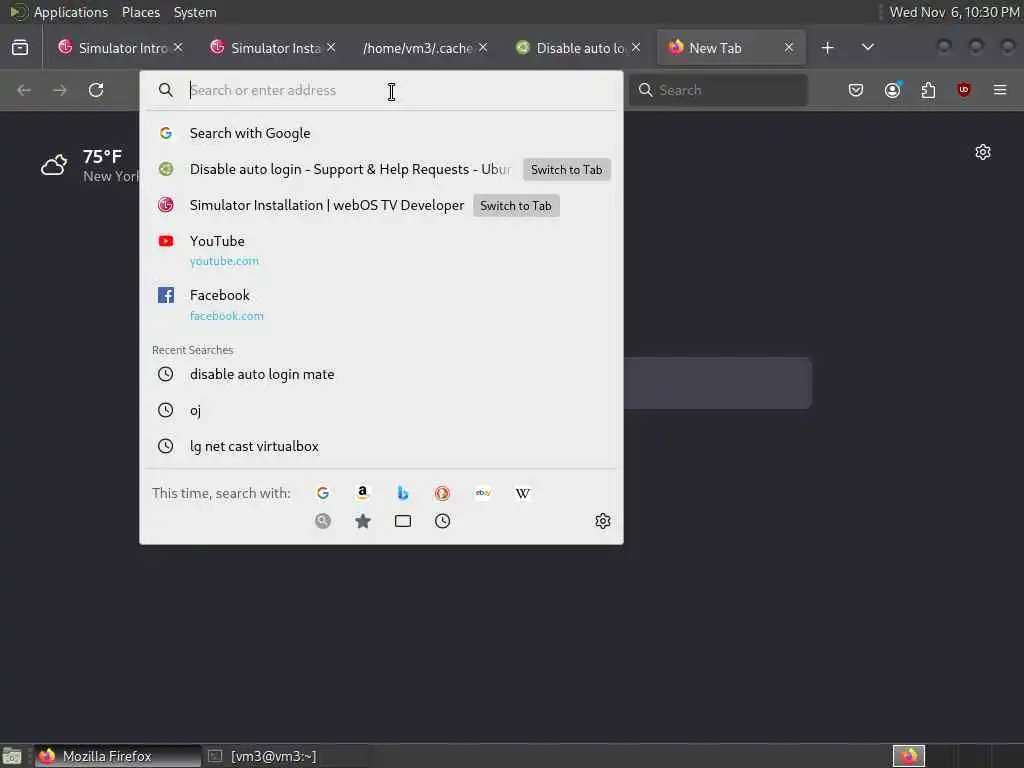Search this time with Amazon icon
The height and width of the screenshot is (768, 1024).
tap(362, 492)
